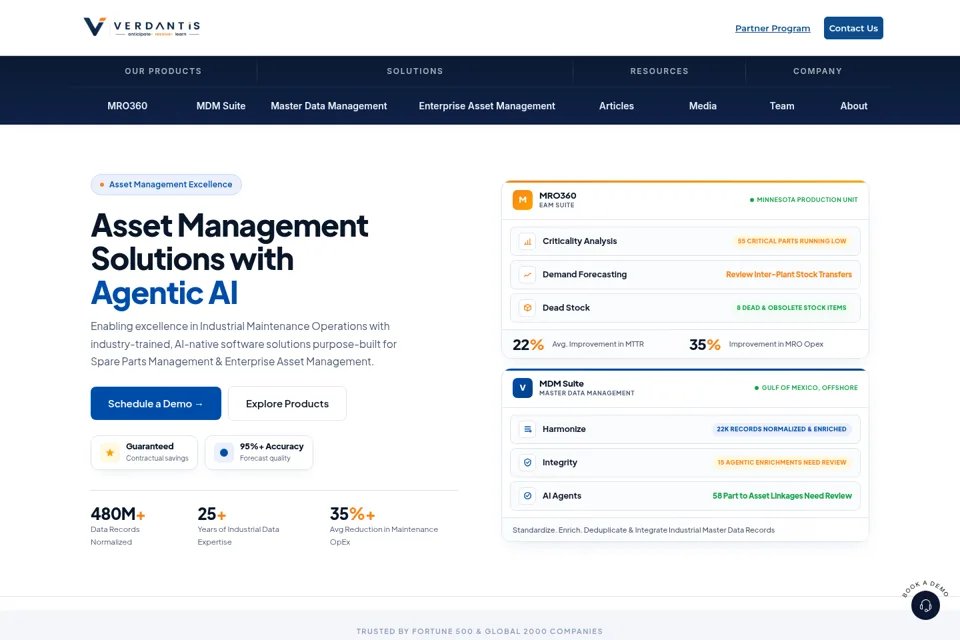Click the 35% Improvement in MRO Opex stat
Viewport: 960px width, 640px height.
tap(756, 344)
